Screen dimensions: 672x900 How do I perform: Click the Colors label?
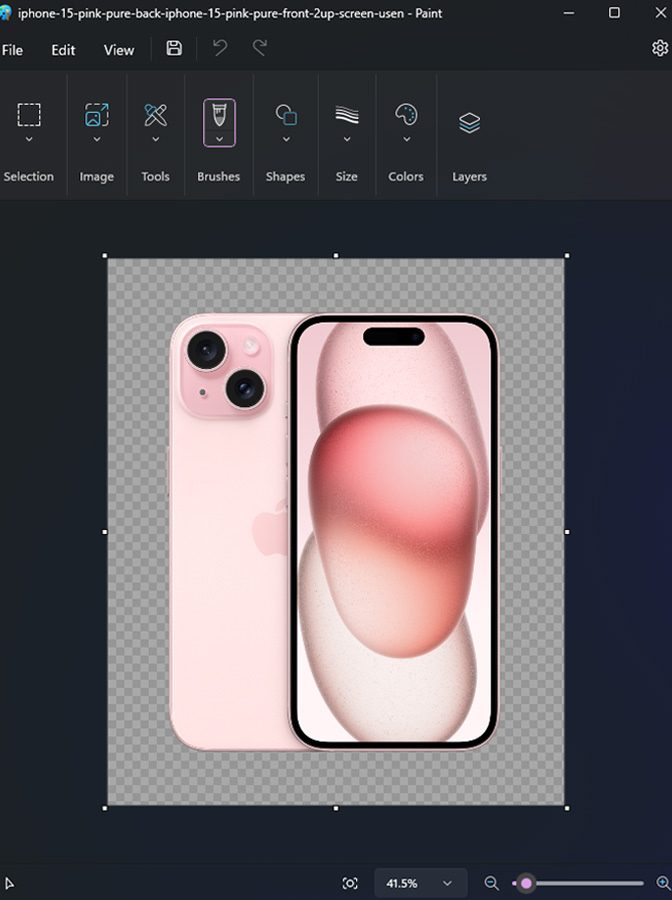click(406, 176)
